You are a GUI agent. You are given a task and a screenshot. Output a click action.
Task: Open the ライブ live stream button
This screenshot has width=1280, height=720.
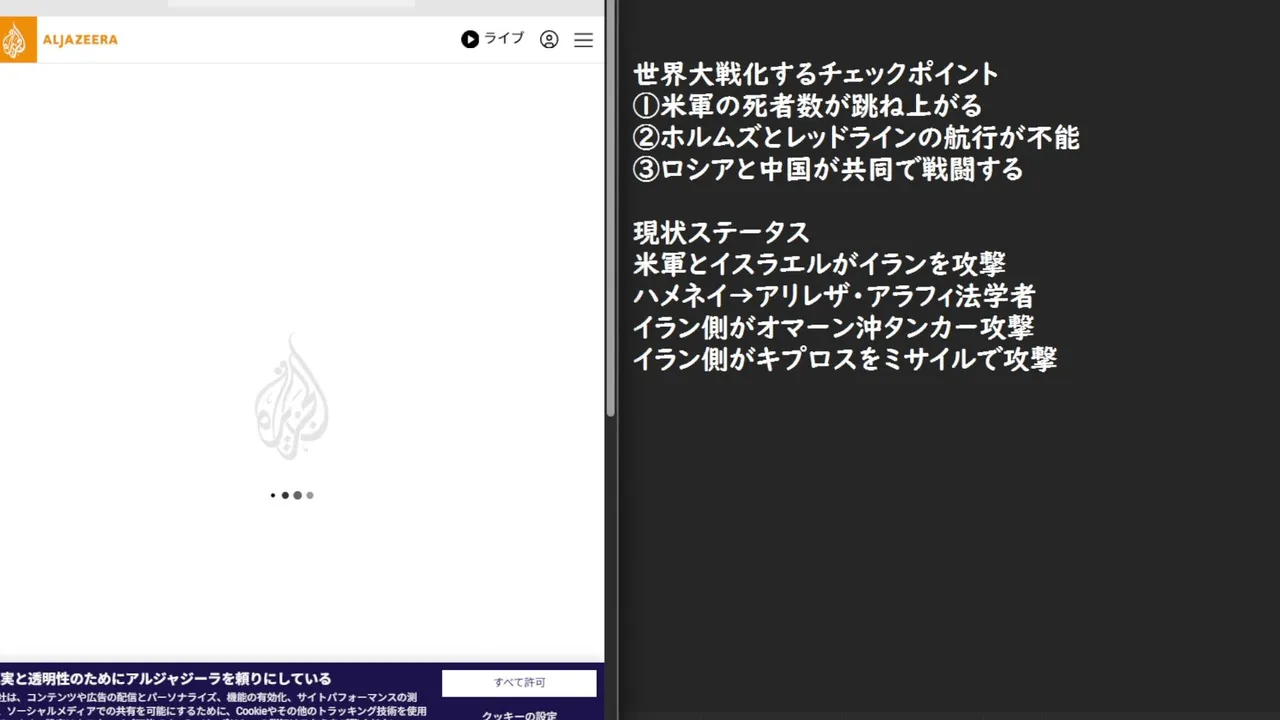point(492,39)
